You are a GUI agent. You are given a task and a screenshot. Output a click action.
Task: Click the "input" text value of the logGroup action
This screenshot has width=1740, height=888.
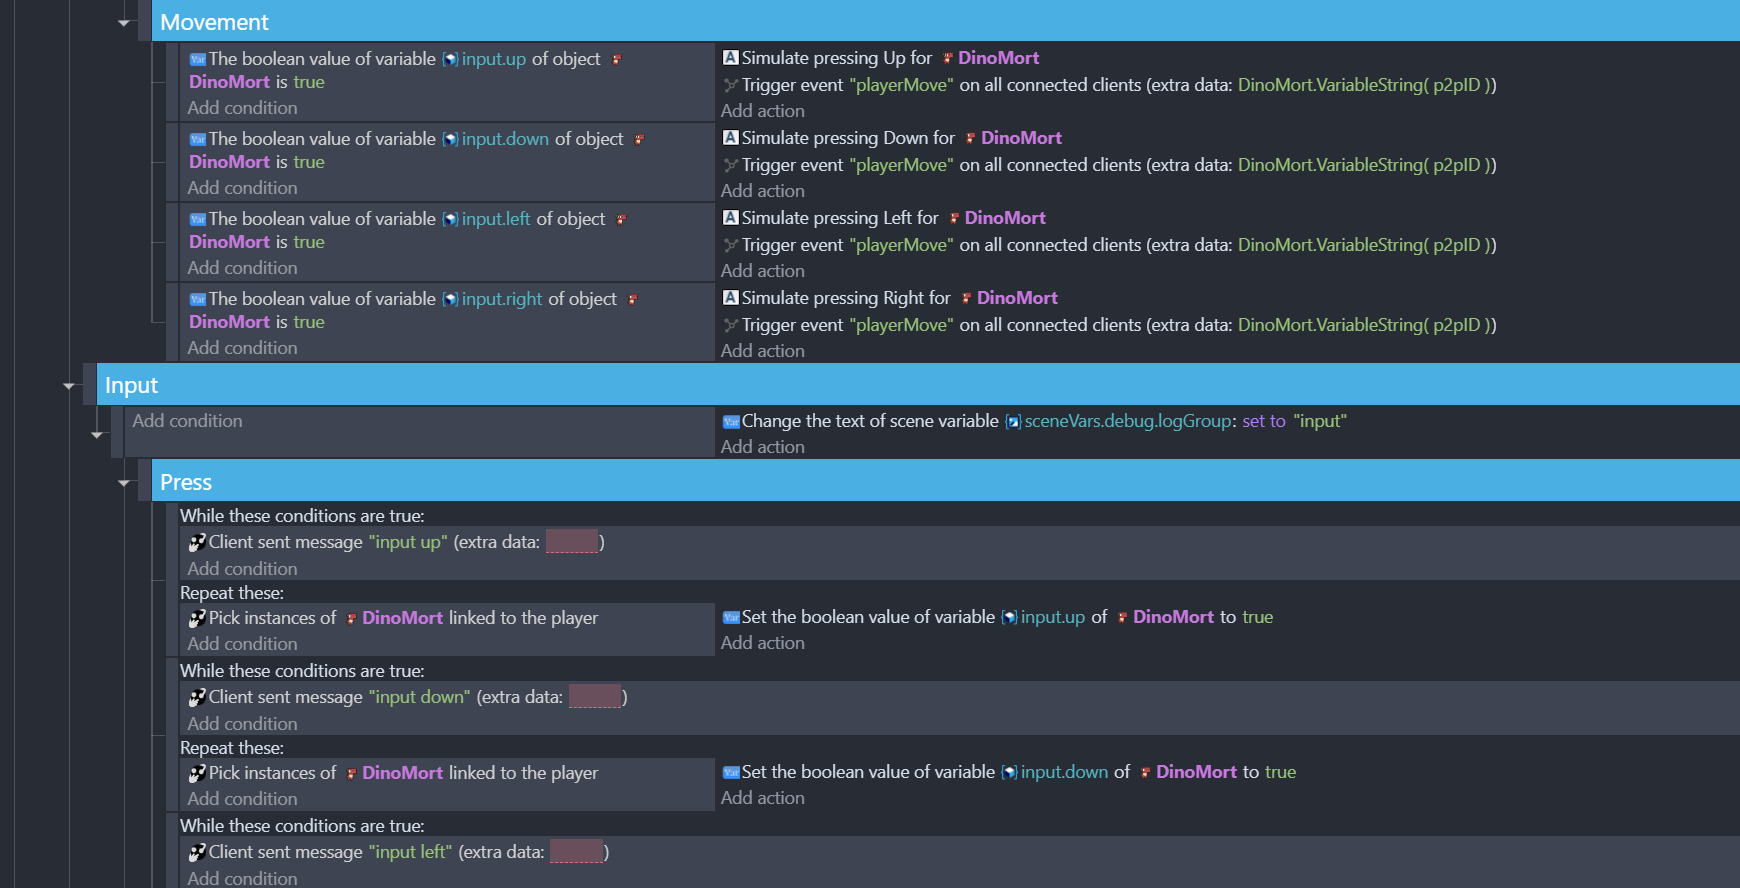pos(1320,421)
